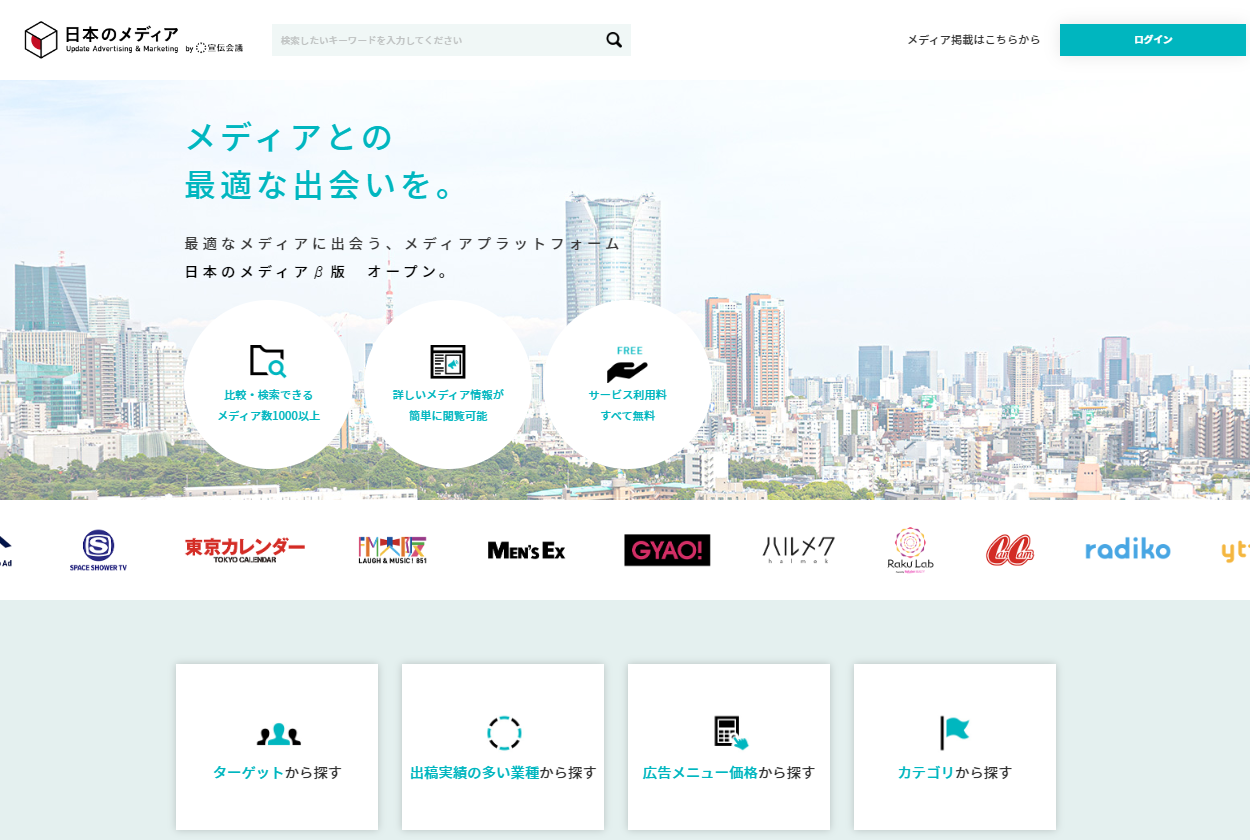Click the メディア掲載はこちらから link
Viewport: 1250px width, 840px height.
click(972, 40)
